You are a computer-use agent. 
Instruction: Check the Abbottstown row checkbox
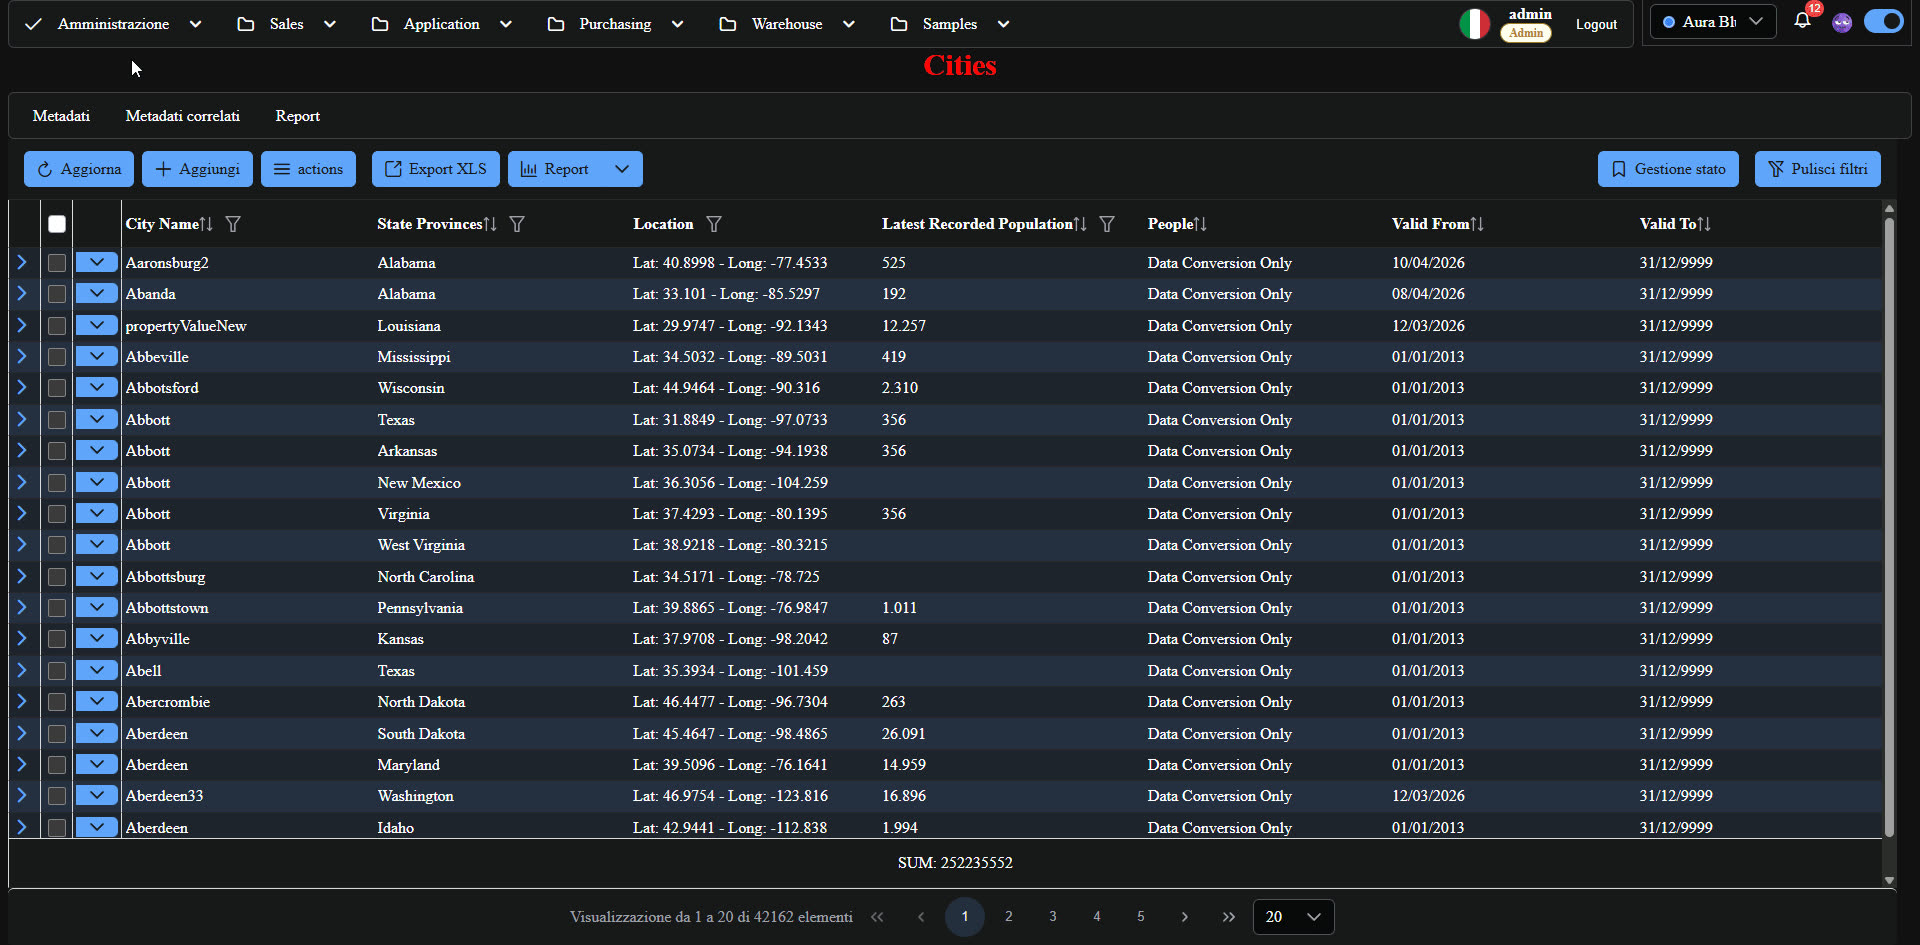pyautogui.click(x=57, y=608)
